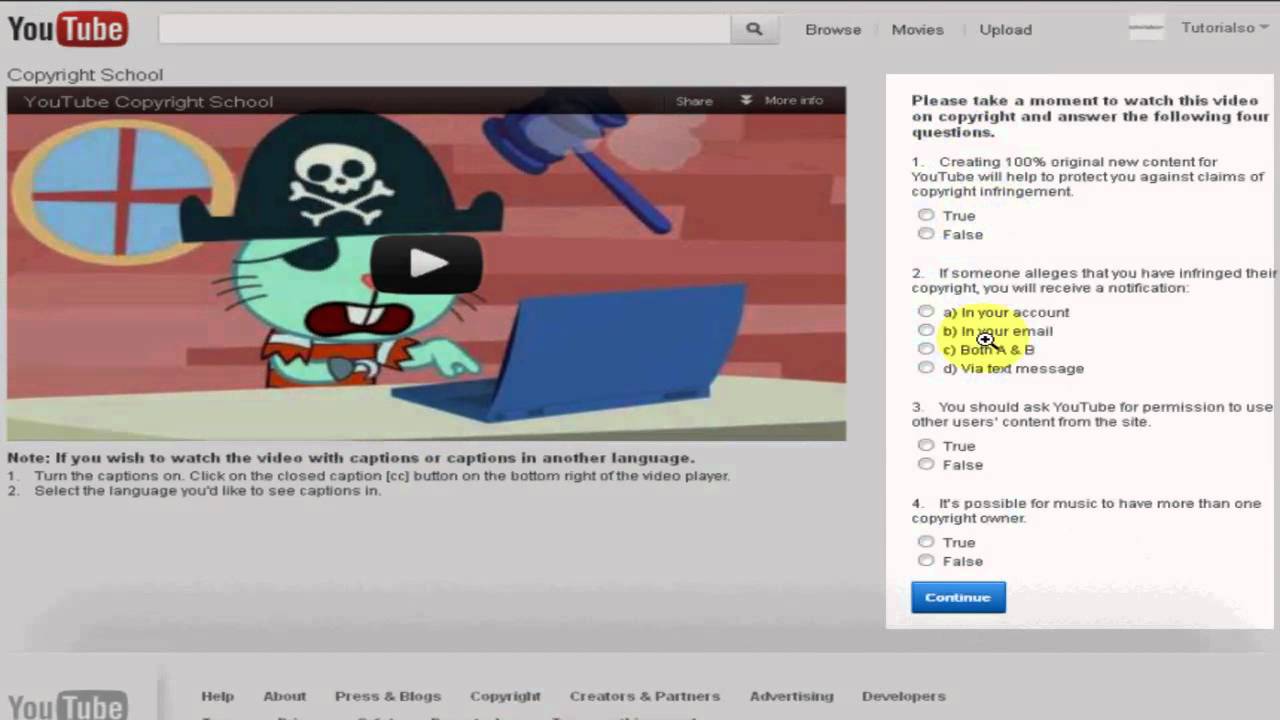The image size is (1280, 720).
Task: Click the footer YouTube logo
Action: [x=67, y=705]
